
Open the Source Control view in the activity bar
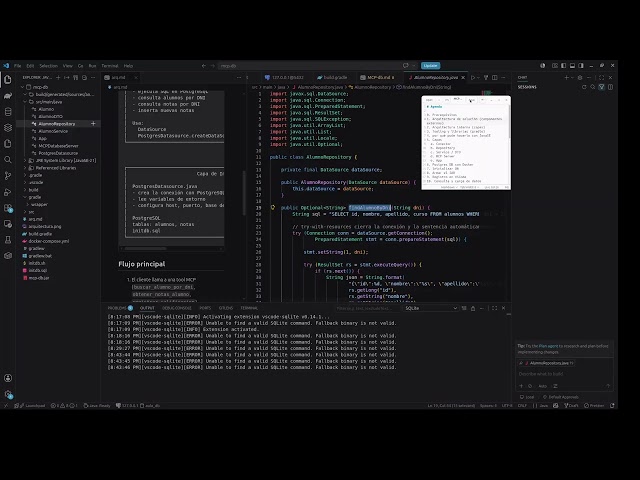pos(8,176)
